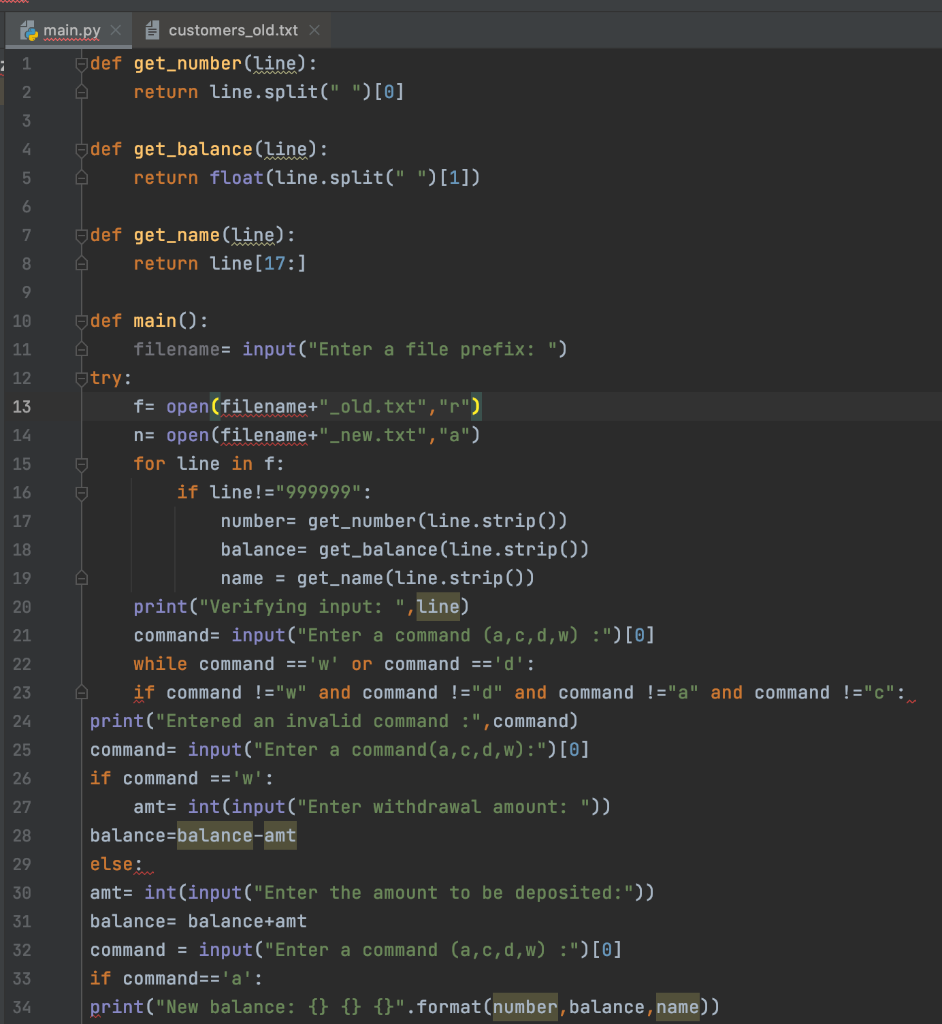Click 'line[17:]' slice on line 8
The width and height of the screenshot is (942, 1024).
pyautogui.click(x=258, y=264)
